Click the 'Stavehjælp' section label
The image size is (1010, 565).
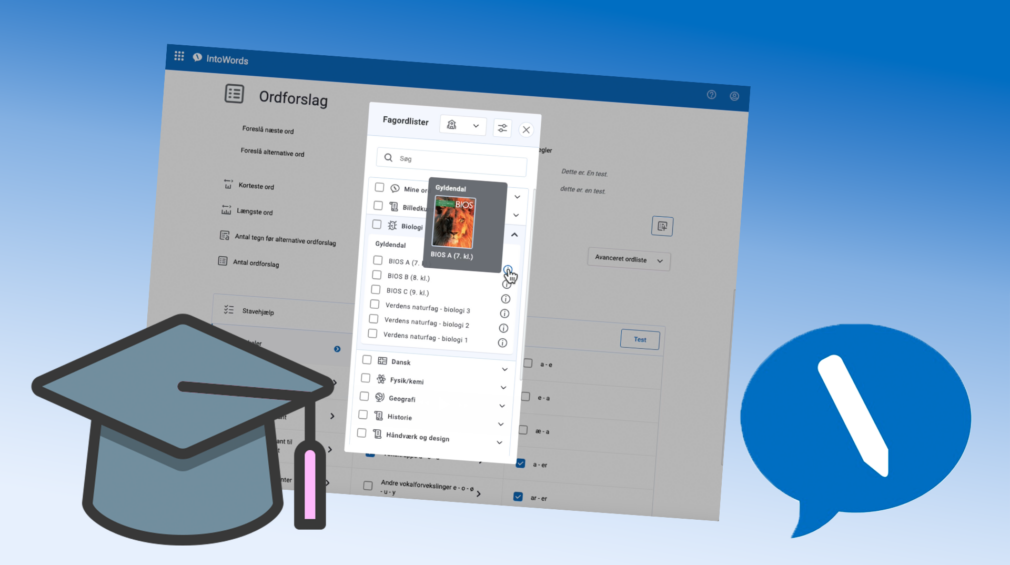258,311
